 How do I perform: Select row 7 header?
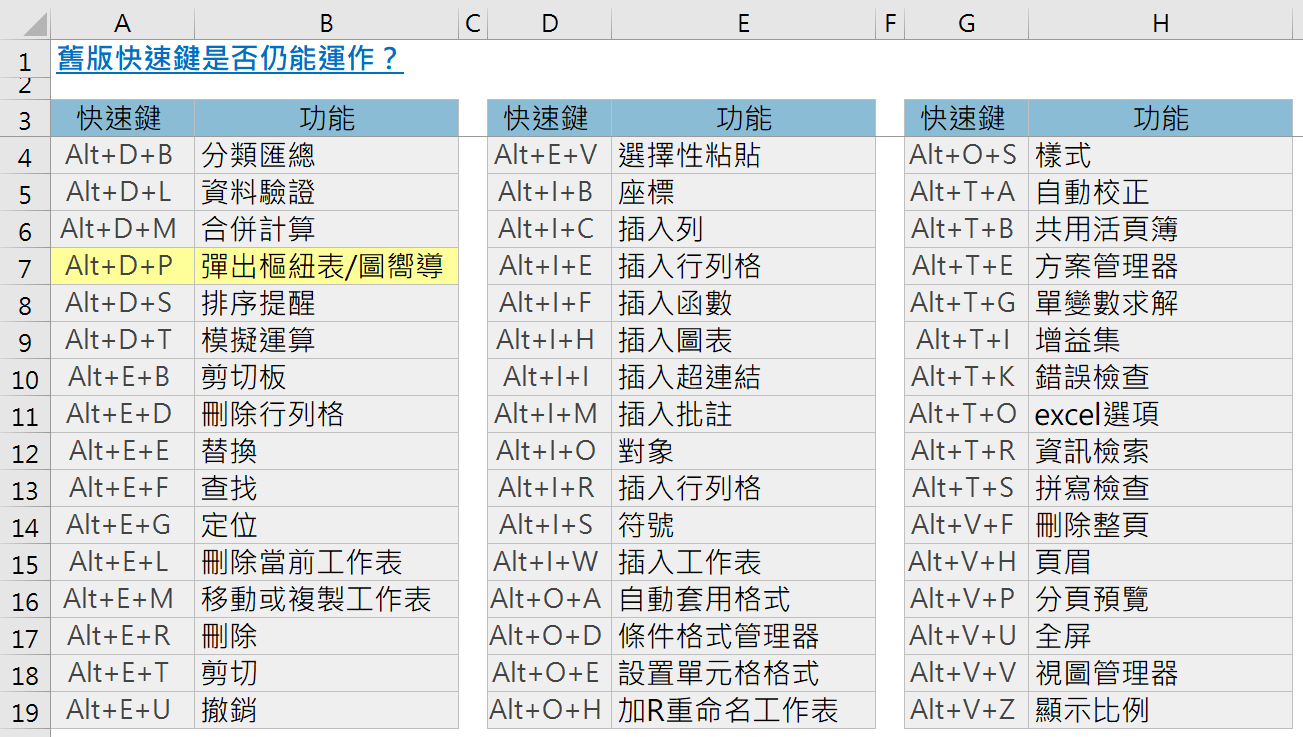click(25, 268)
